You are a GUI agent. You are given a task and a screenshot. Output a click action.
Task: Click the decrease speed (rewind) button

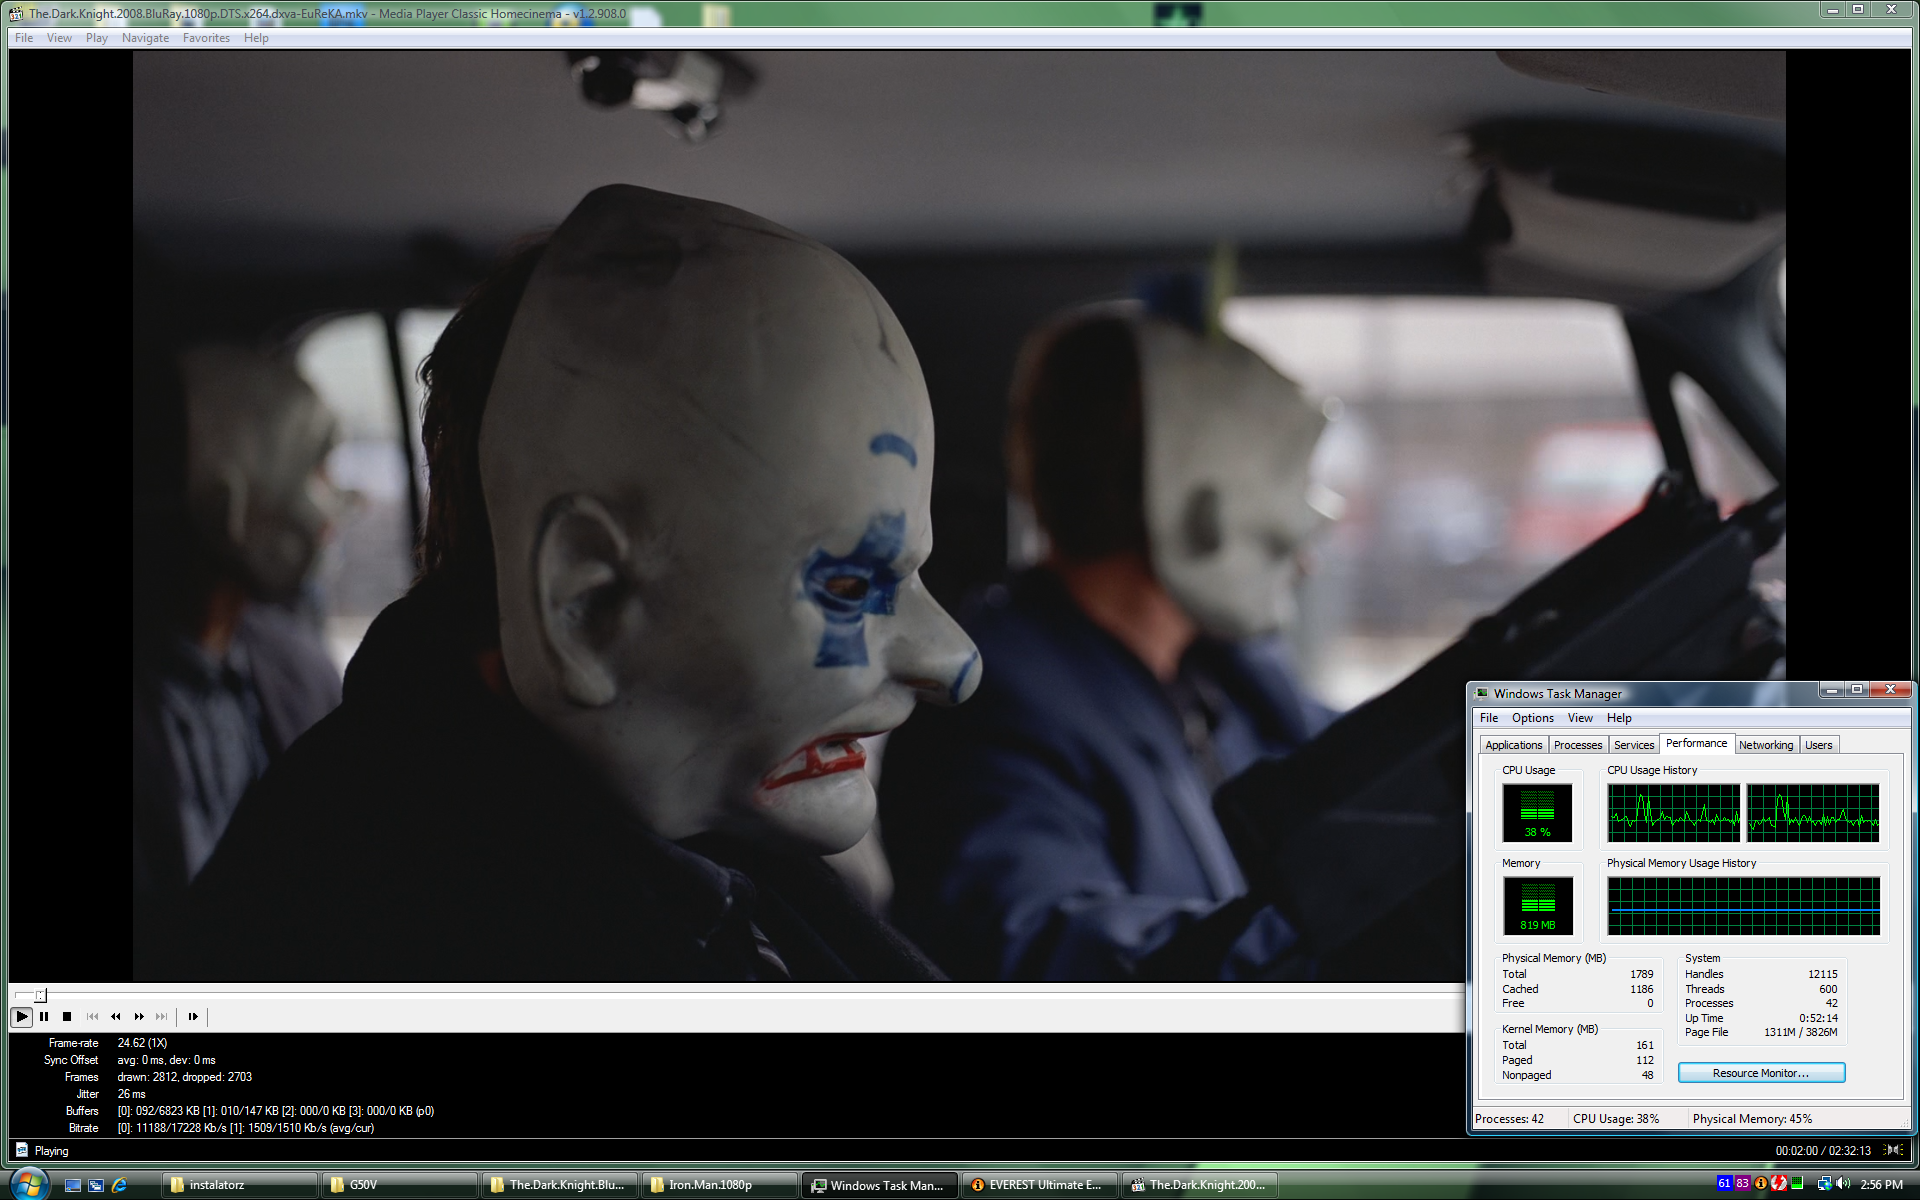tap(116, 1016)
